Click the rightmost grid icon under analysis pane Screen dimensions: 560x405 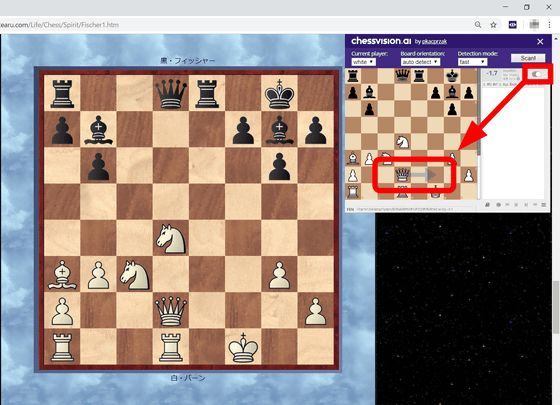pyautogui.click(x=544, y=205)
